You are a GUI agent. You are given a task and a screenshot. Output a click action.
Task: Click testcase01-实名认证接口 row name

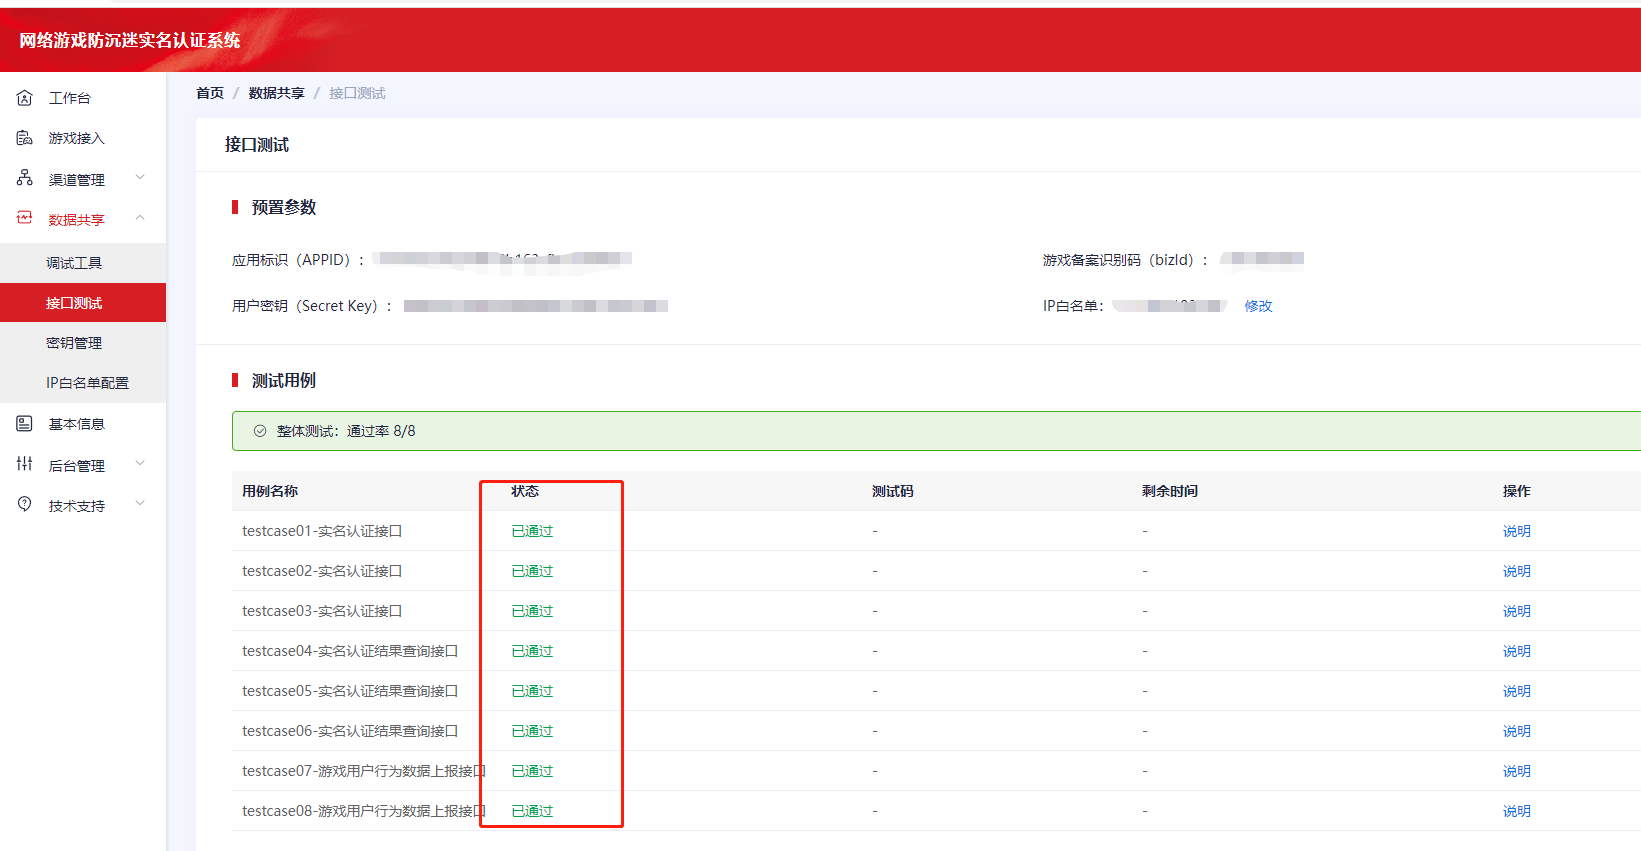point(322,531)
